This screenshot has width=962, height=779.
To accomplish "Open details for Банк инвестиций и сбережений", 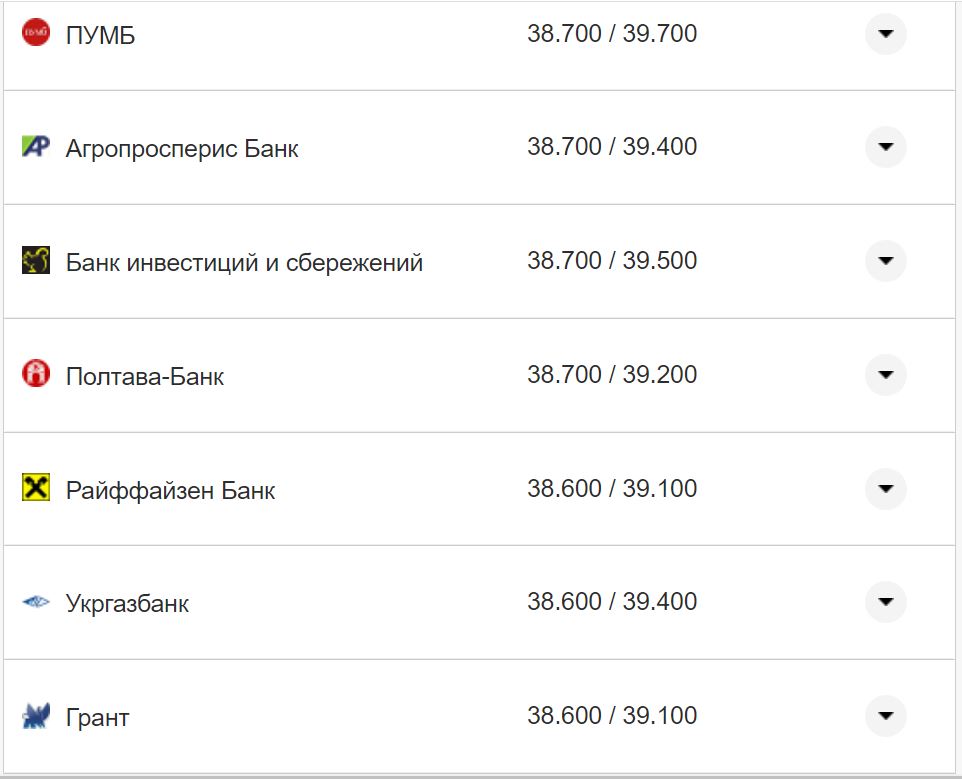I will 885,261.
